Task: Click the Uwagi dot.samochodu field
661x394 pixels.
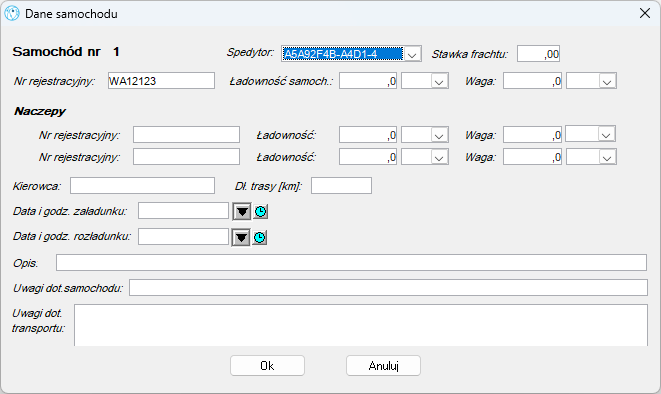Action: point(388,287)
